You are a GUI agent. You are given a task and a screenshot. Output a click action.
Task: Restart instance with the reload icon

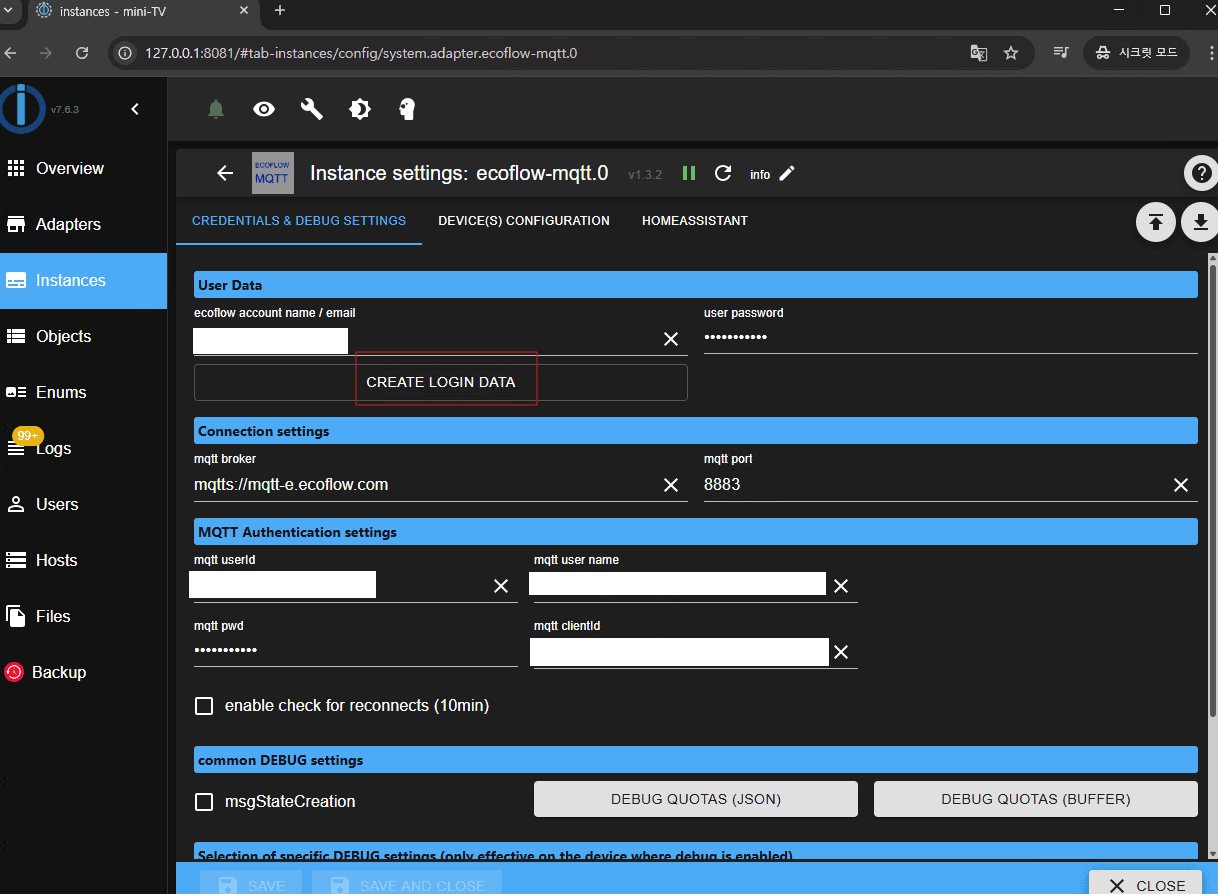pos(723,173)
